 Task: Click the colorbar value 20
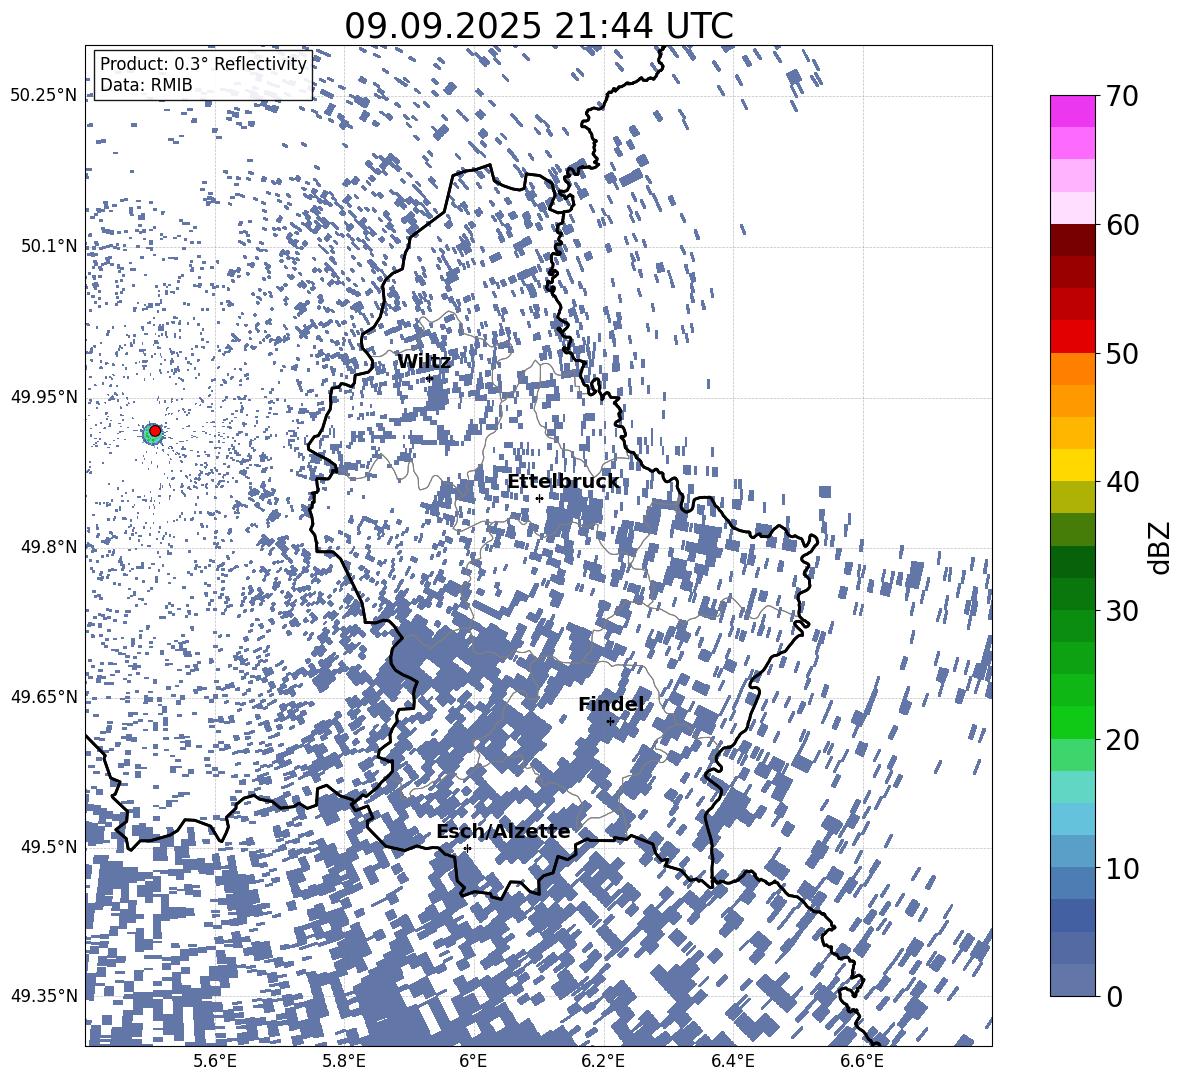(1123, 740)
